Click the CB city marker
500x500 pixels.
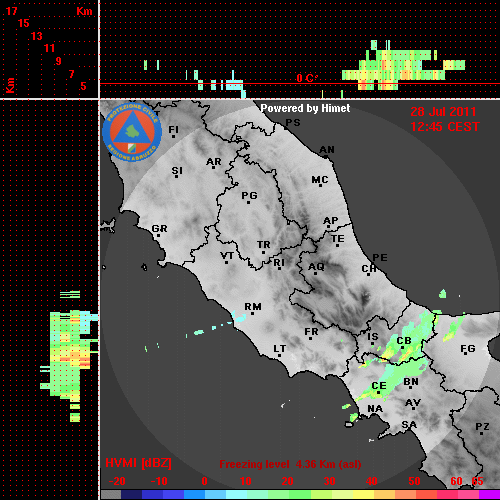[x=402, y=348]
